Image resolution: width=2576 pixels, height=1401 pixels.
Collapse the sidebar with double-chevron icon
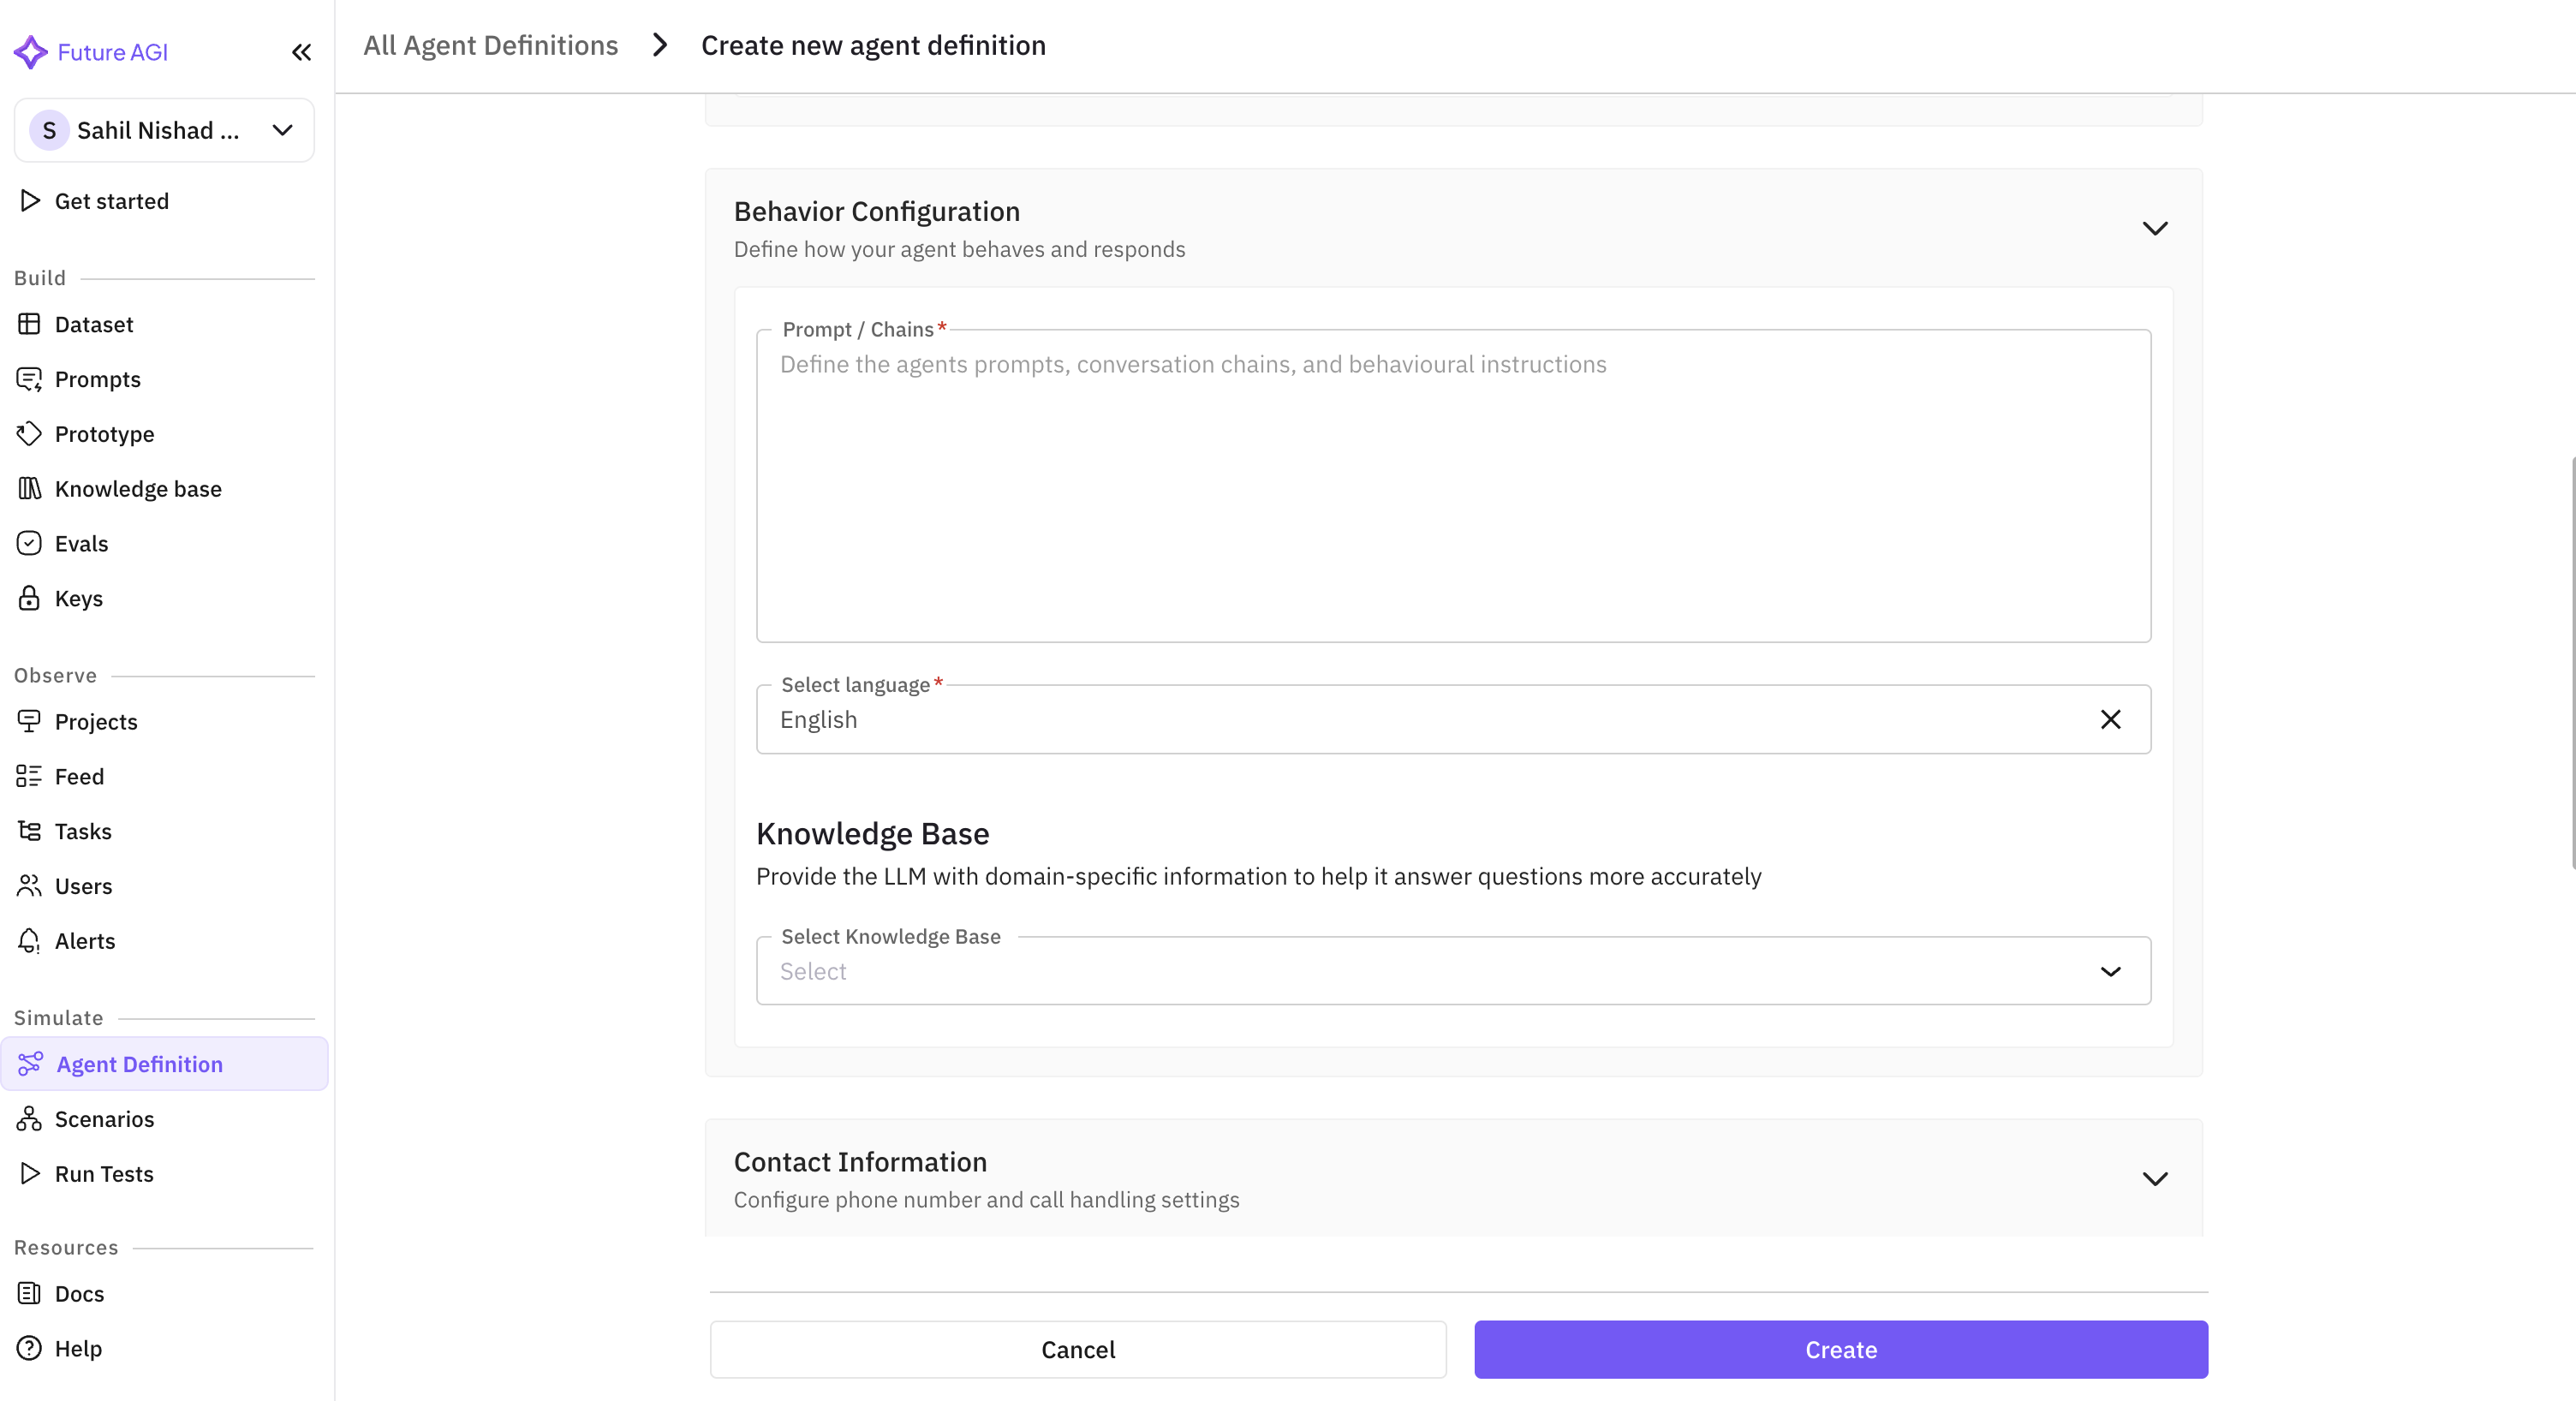[301, 52]
